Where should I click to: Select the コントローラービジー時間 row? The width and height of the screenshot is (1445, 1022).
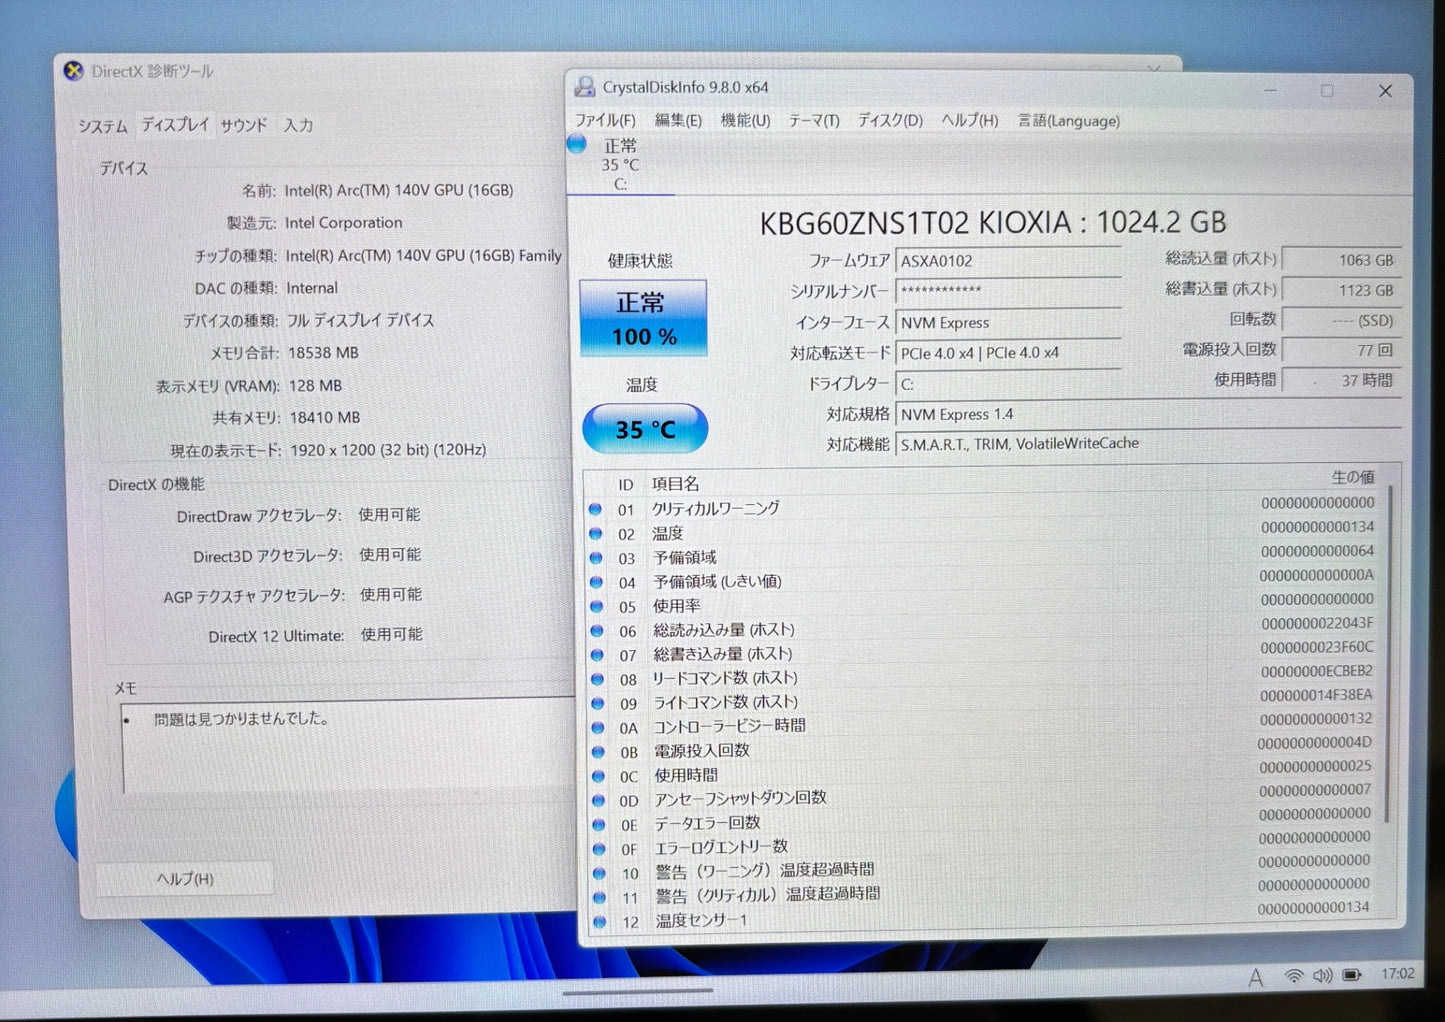point(984,725)
